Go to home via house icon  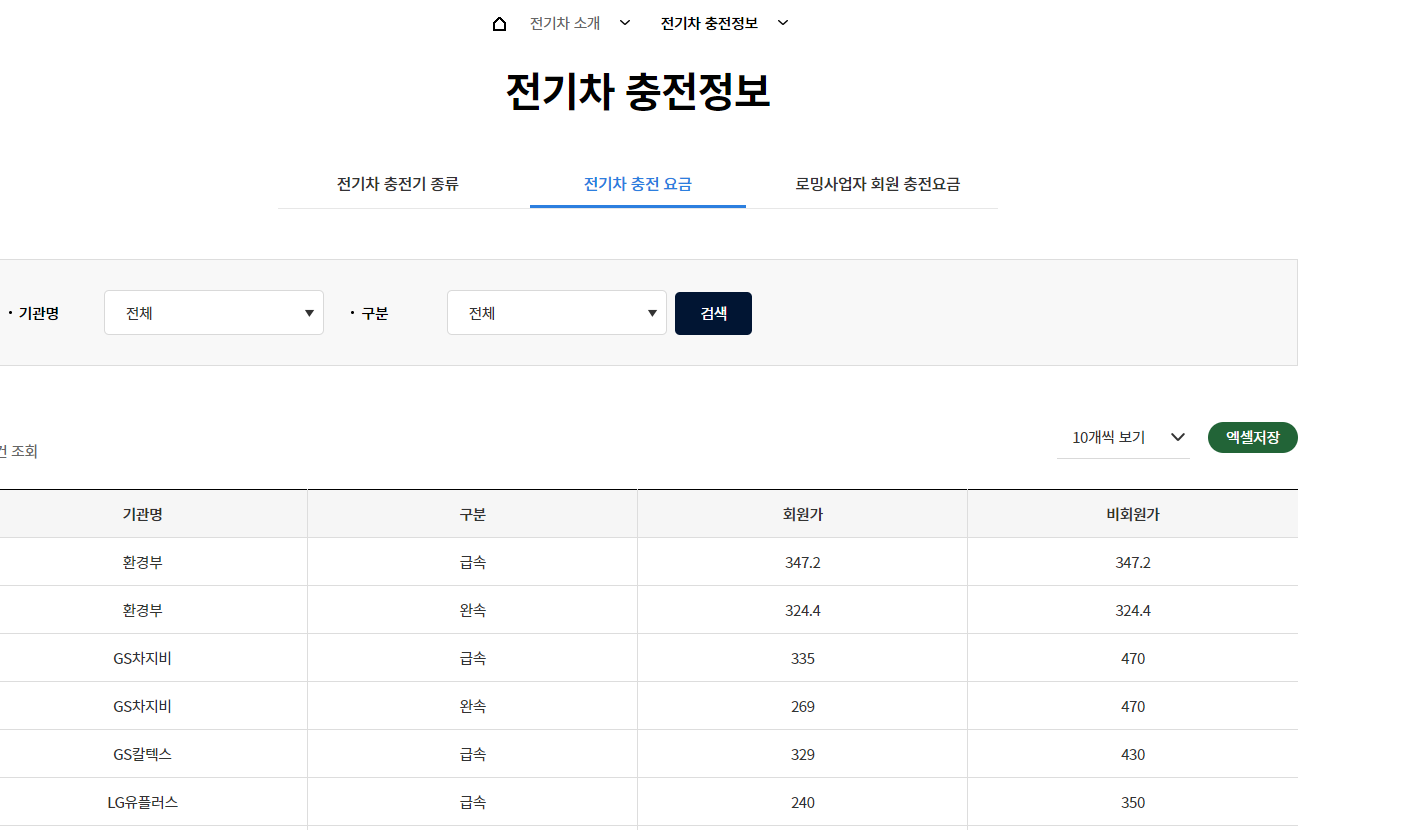point(500,23)
